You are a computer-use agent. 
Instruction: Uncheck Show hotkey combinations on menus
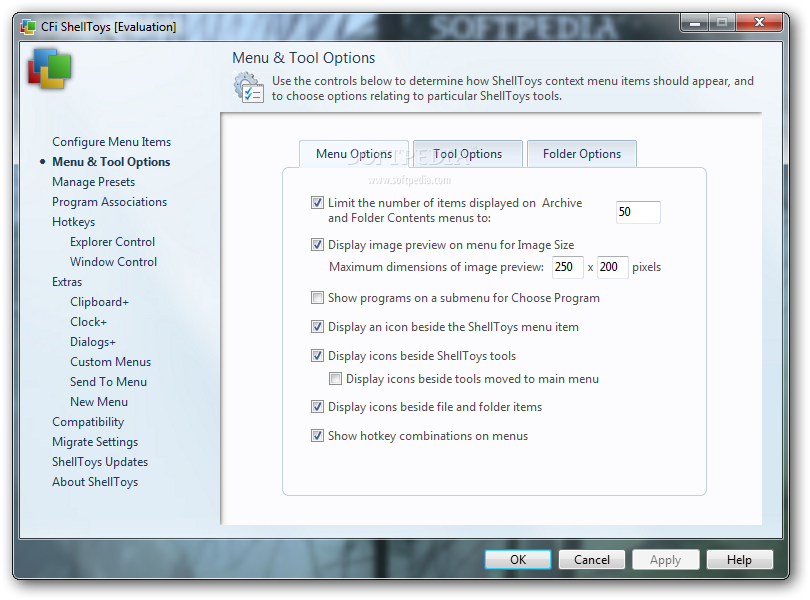click(317, 436)
